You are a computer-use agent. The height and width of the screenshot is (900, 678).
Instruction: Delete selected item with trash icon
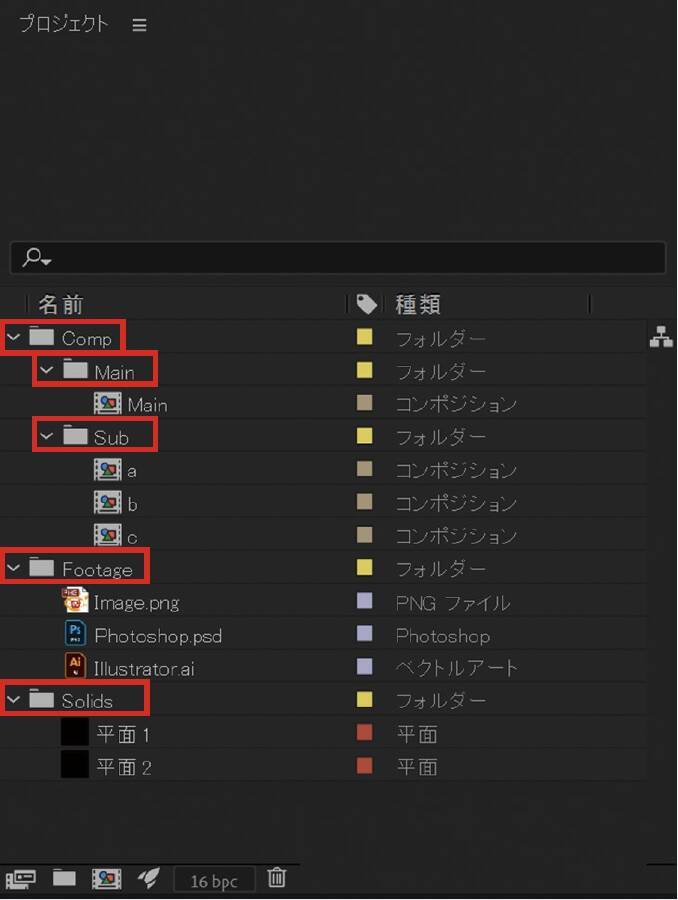(277, 877)
